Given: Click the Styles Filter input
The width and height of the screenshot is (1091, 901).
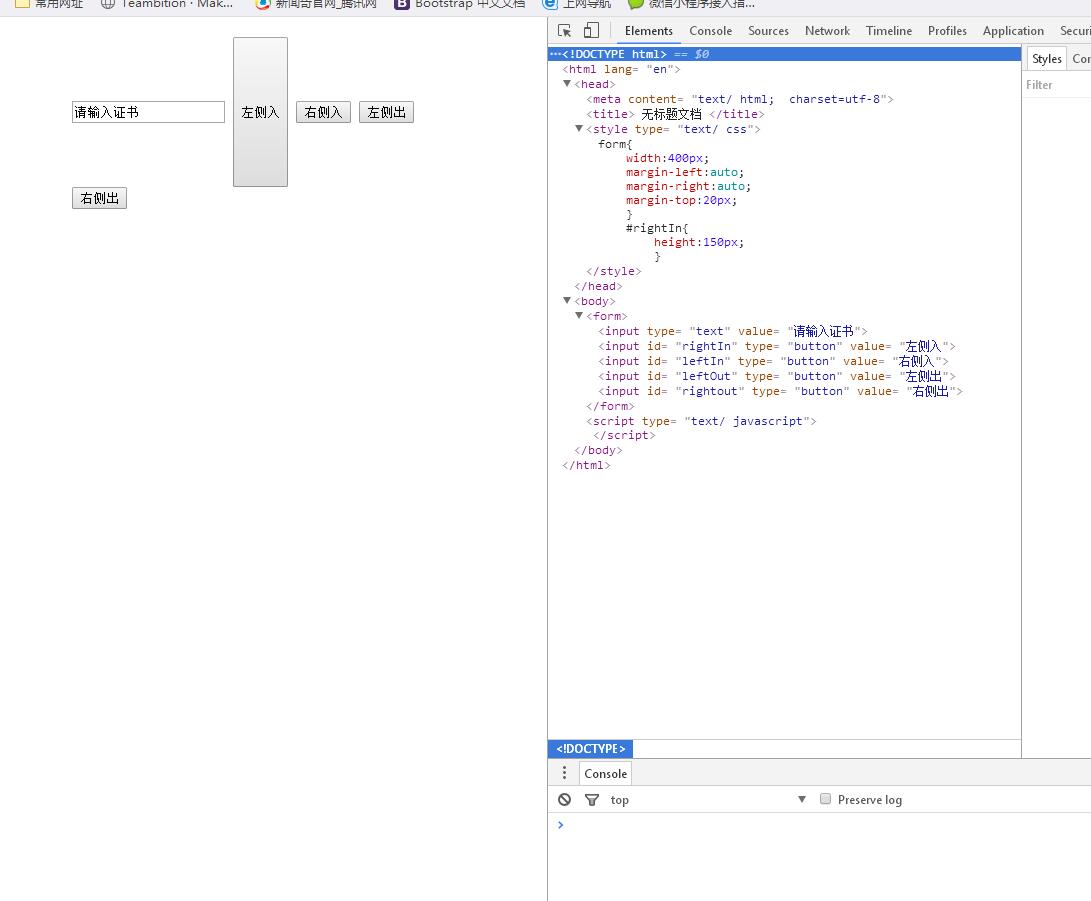Looking at the screenshot, I should 1057,85.
